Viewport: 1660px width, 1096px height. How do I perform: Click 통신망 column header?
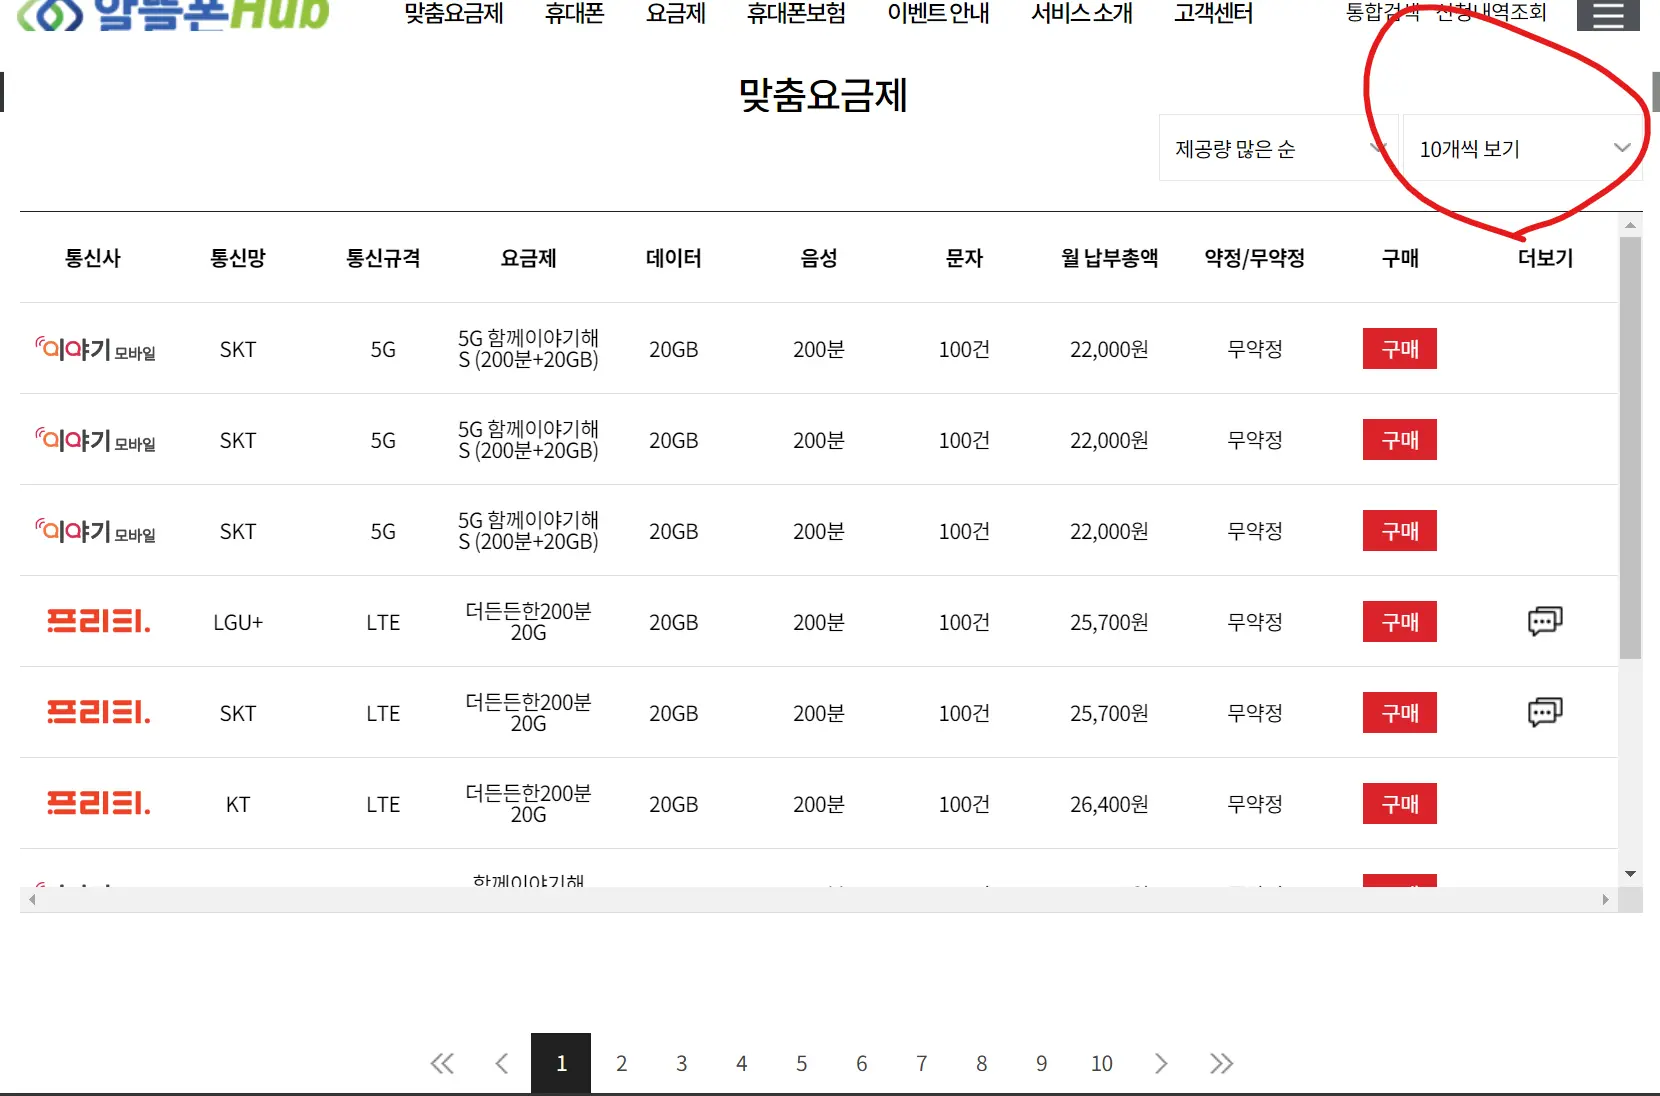(238, 258)
